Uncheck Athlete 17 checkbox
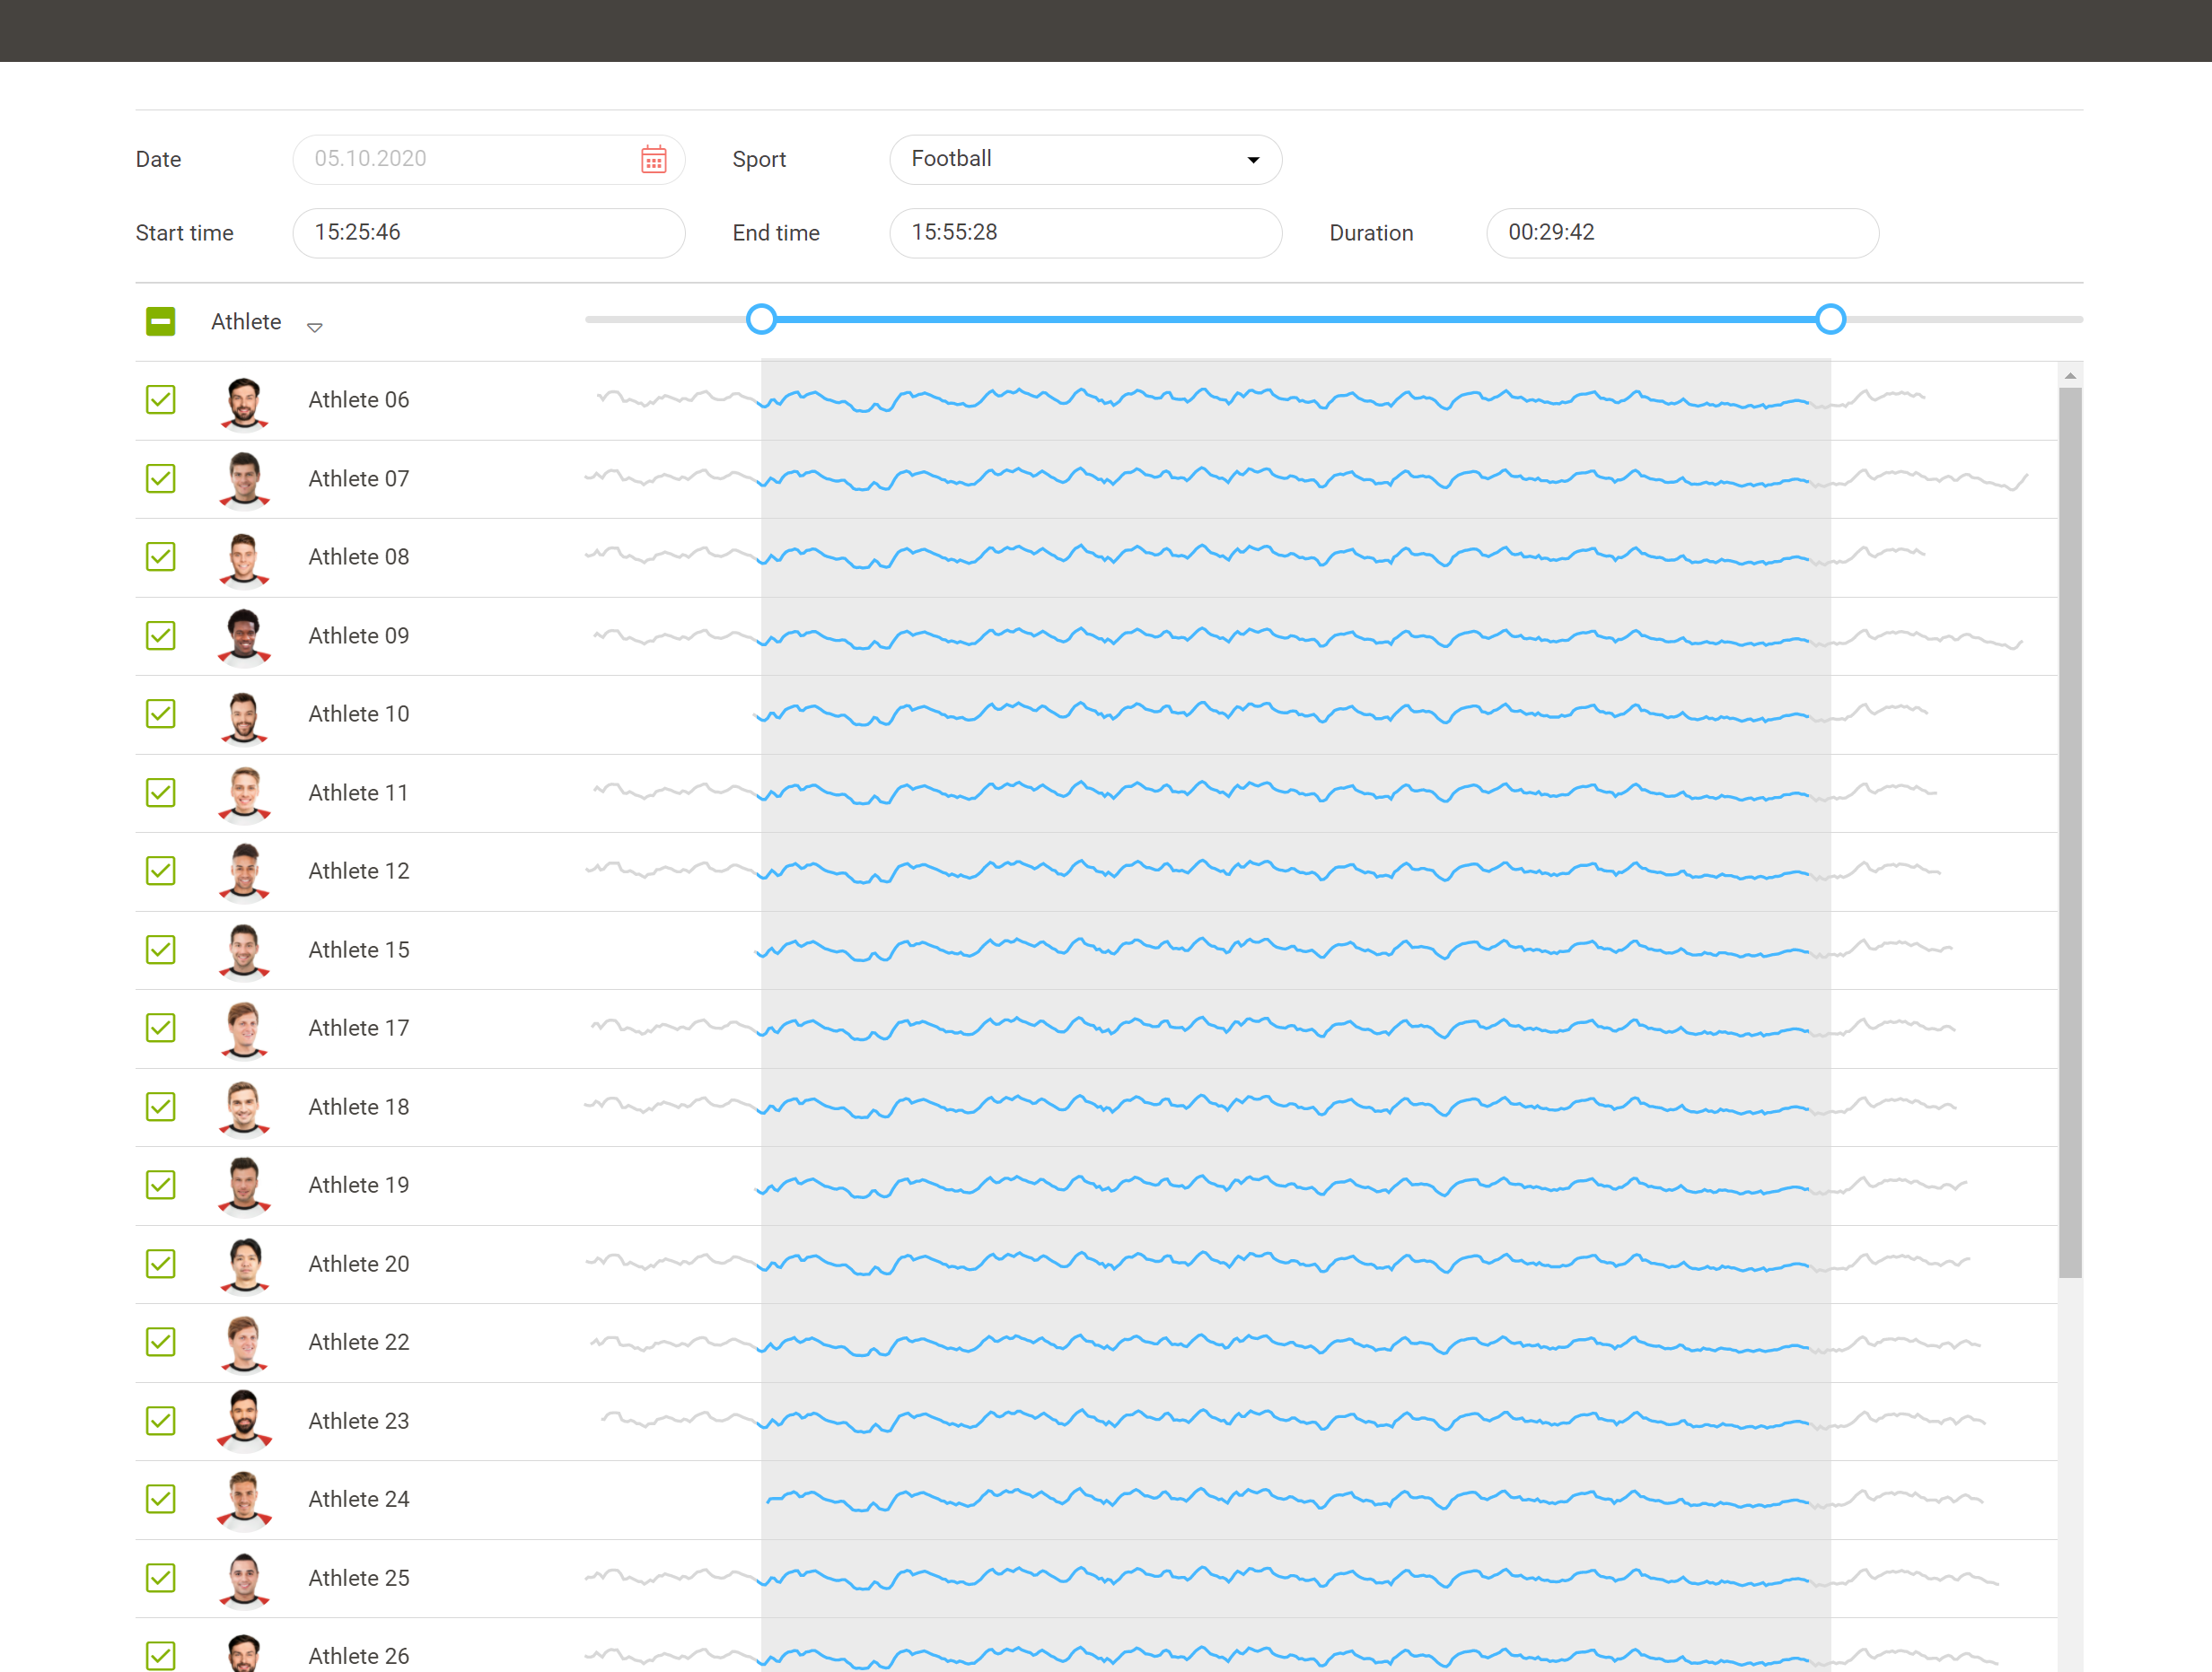This screenshot has width=2212, height=1672. click(x=161, y=1028)
